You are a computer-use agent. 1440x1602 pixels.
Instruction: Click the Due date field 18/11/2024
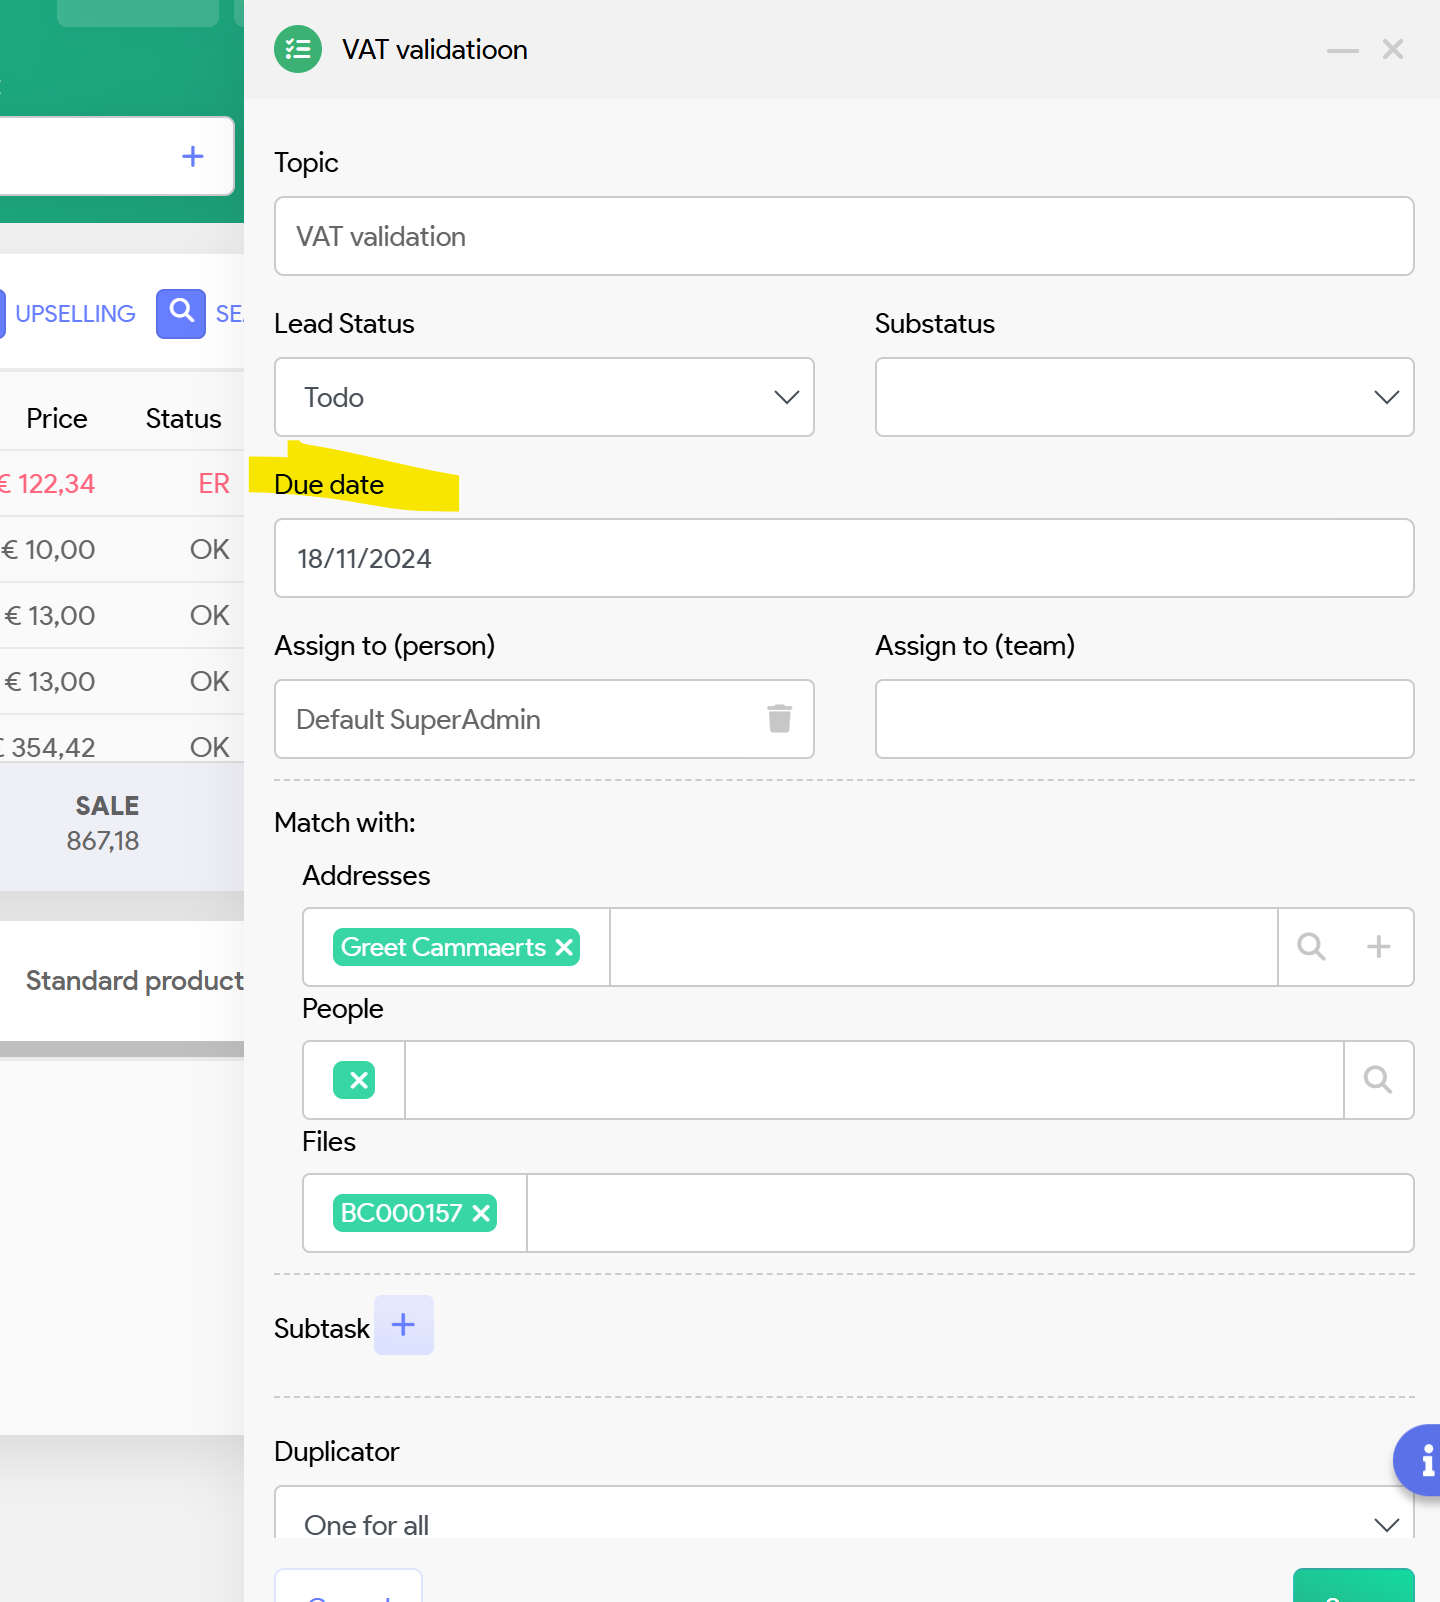[x=843, y=558]
